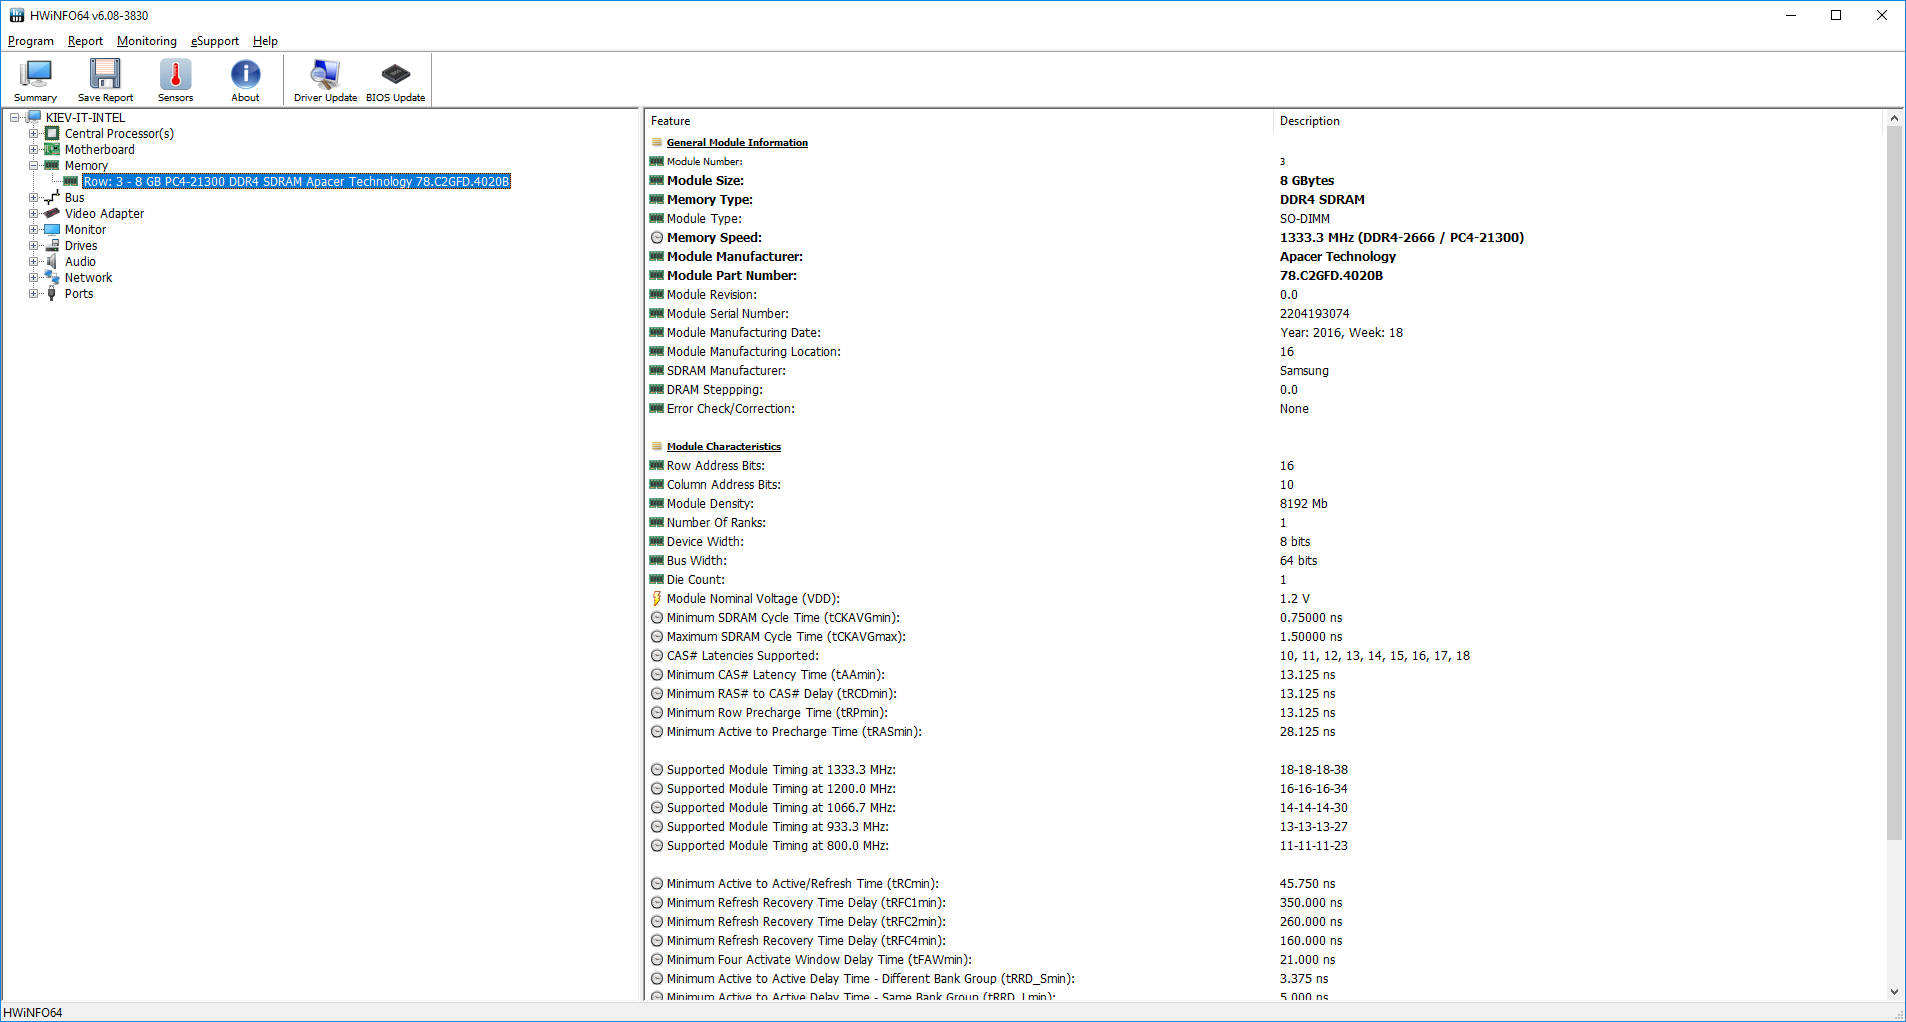
Task: Select the 1.2 V voltage value
Action: point(1294,598)
